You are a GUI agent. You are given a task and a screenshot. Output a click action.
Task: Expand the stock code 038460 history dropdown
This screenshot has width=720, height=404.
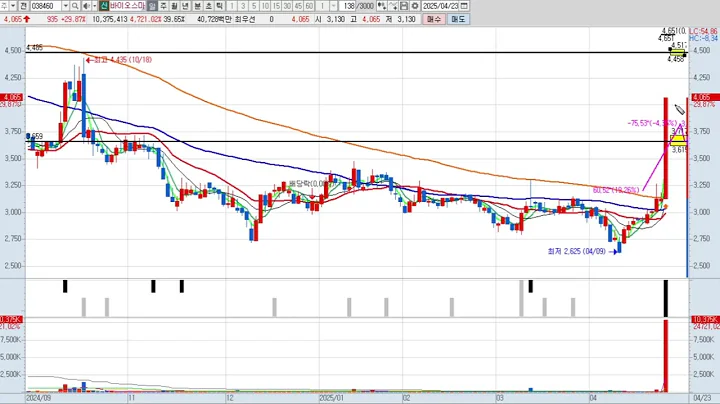coord(65,6)
